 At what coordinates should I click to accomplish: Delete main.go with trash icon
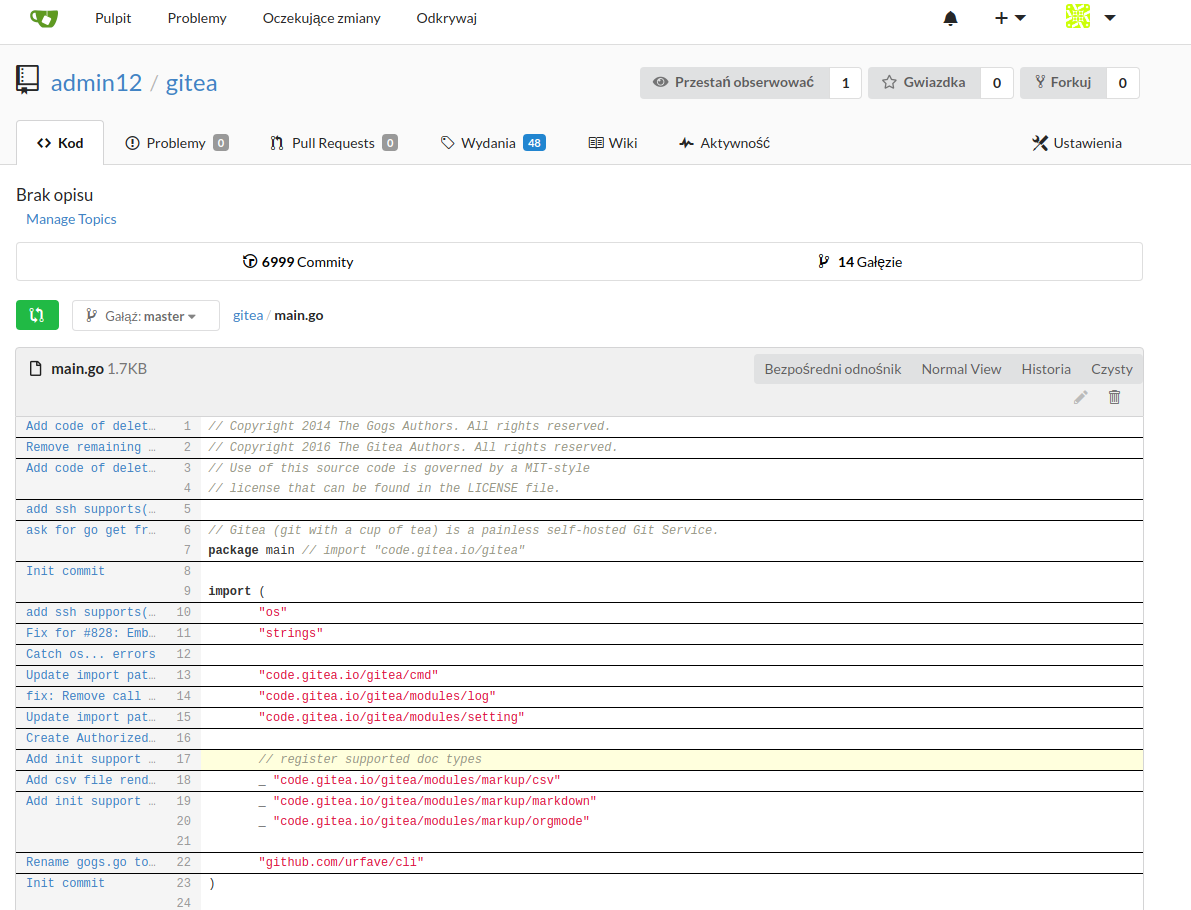coord(1114,397)
